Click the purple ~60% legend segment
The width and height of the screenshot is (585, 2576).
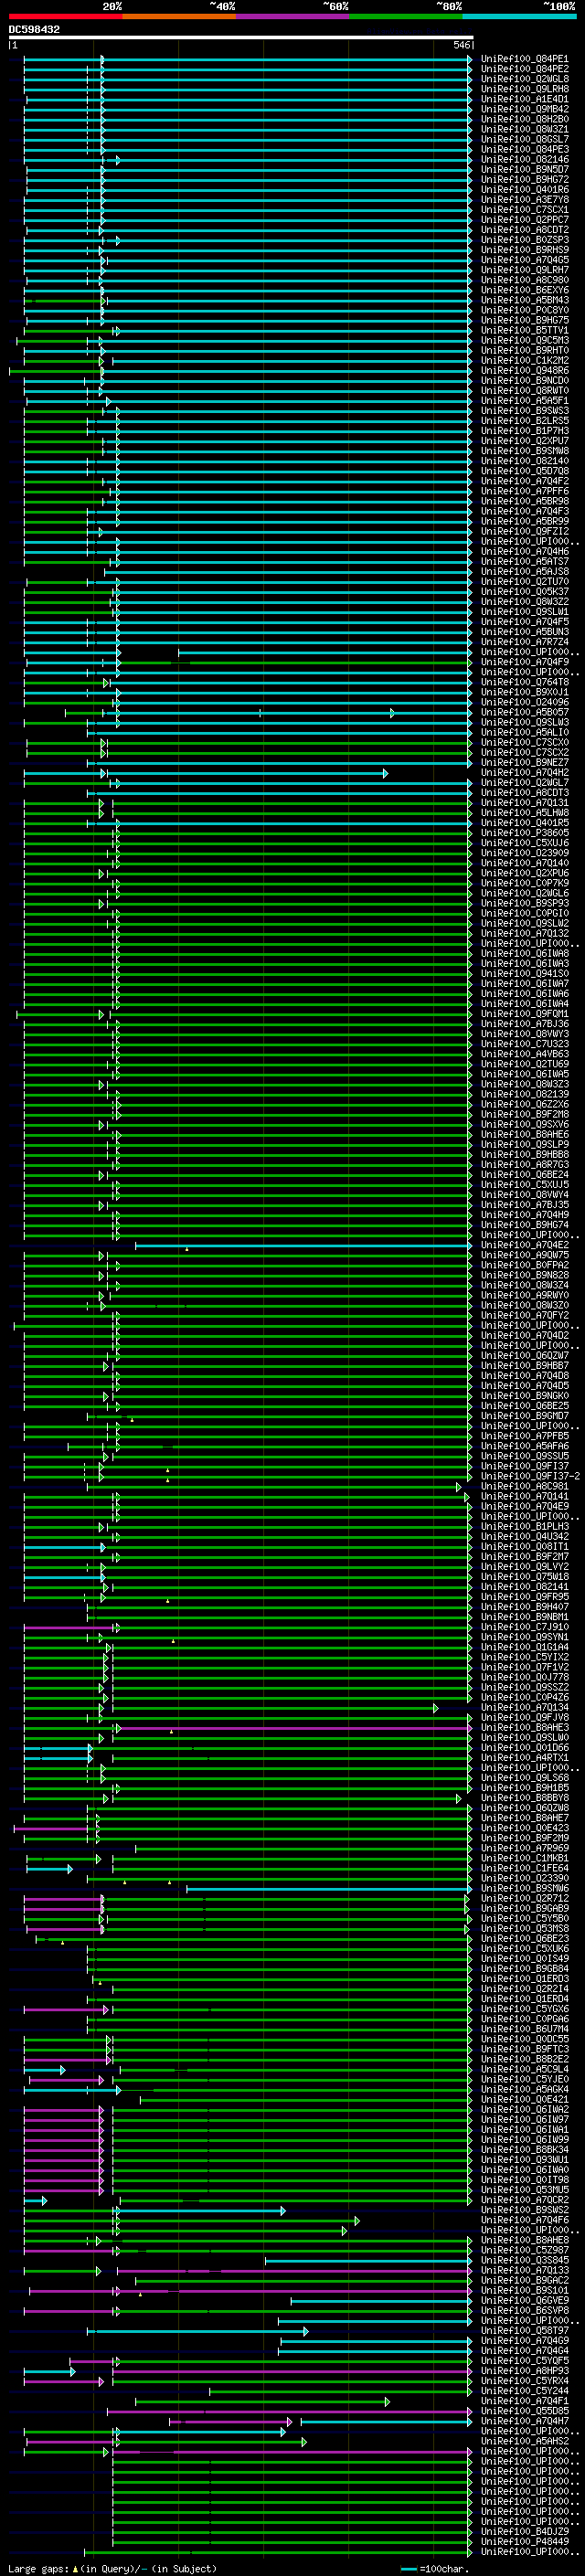tap(292, 16)
